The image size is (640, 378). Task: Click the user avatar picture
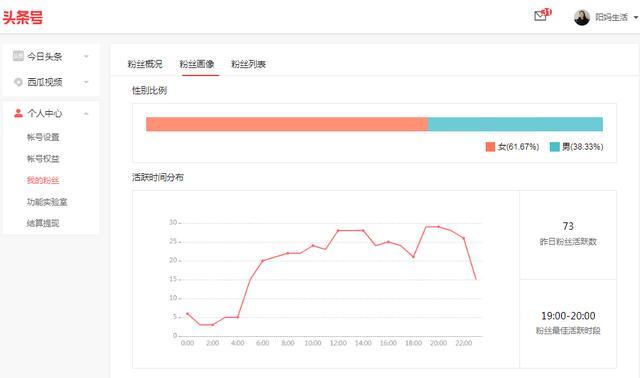click(x=582, y=17)
